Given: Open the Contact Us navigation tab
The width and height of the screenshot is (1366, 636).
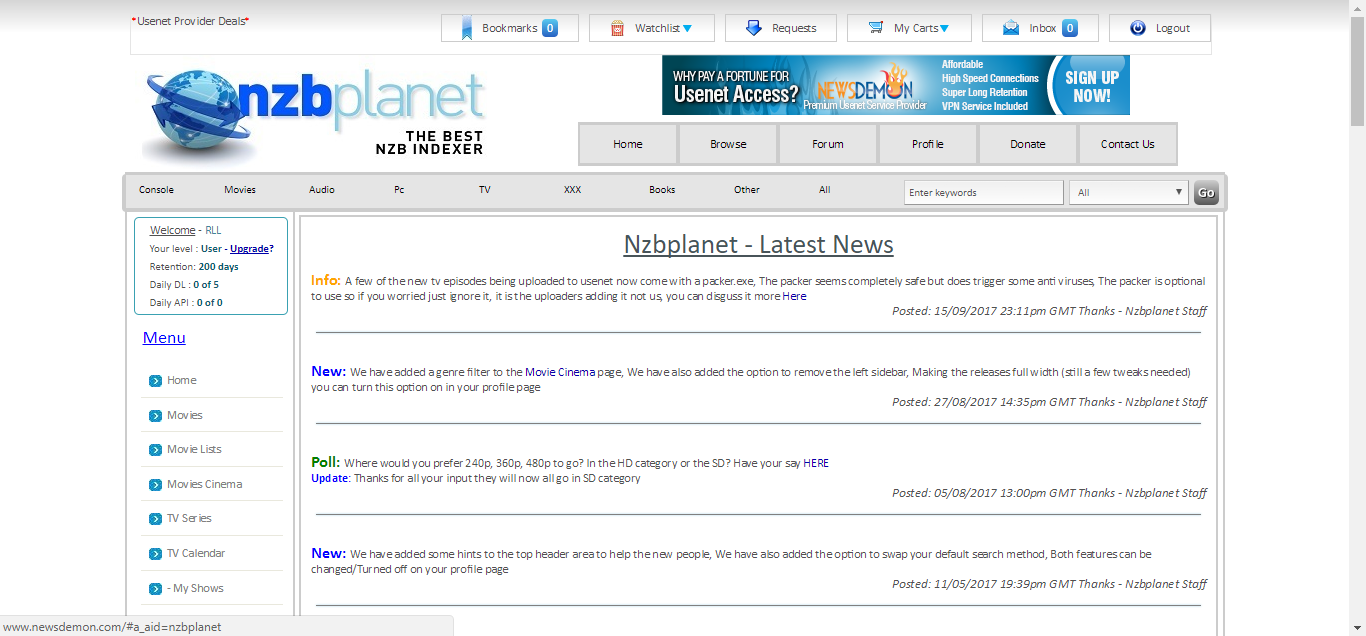Looking at the screenshot, I should [x=1128, y=144].
